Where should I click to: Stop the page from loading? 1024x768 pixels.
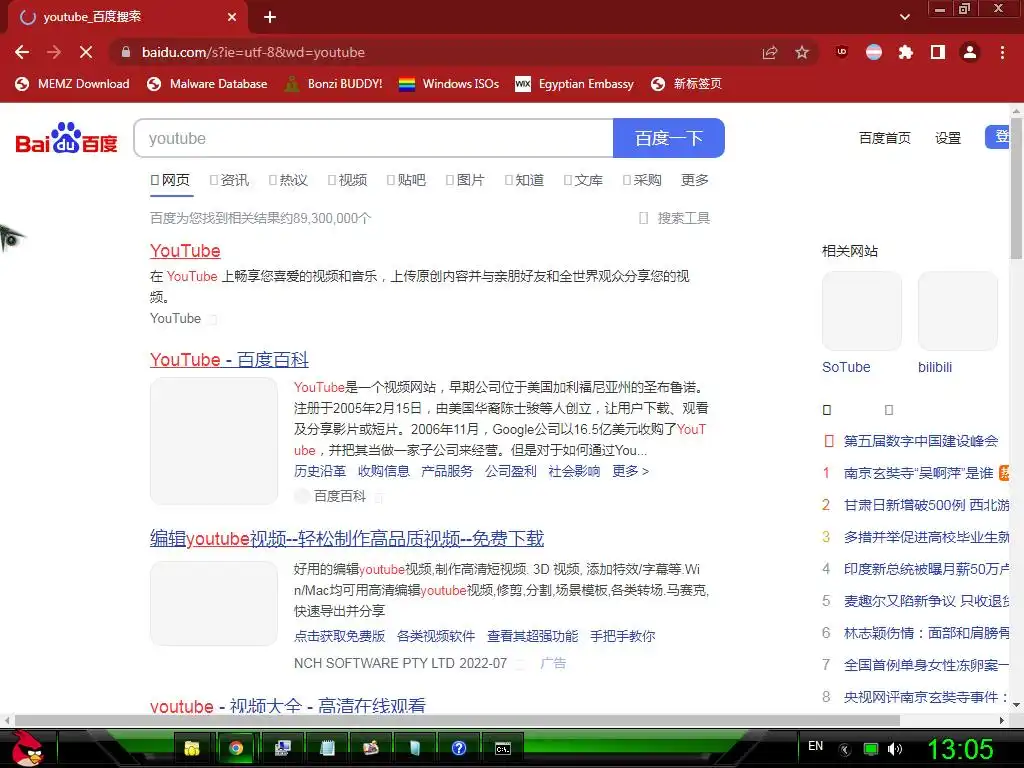[x=86, y=52]
